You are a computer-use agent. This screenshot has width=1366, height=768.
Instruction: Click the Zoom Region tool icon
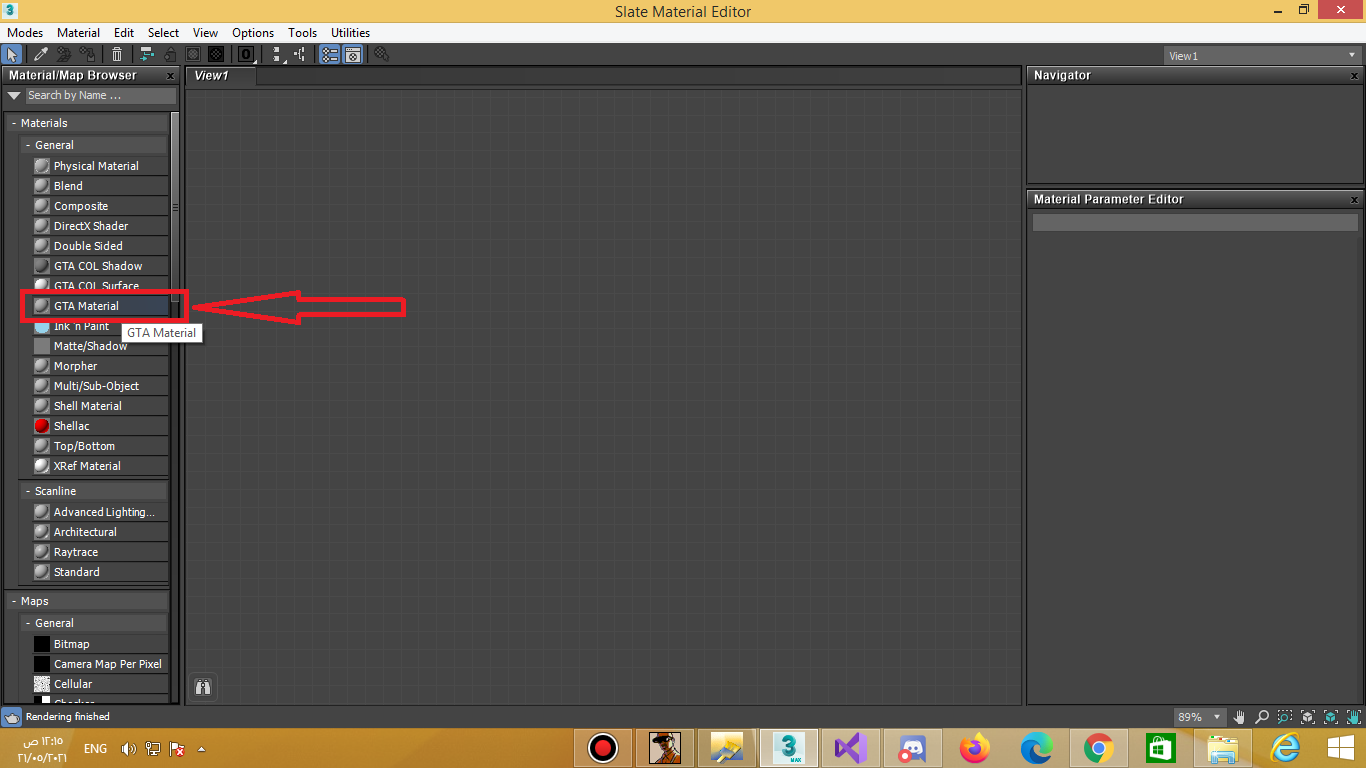coord(1285,717)
